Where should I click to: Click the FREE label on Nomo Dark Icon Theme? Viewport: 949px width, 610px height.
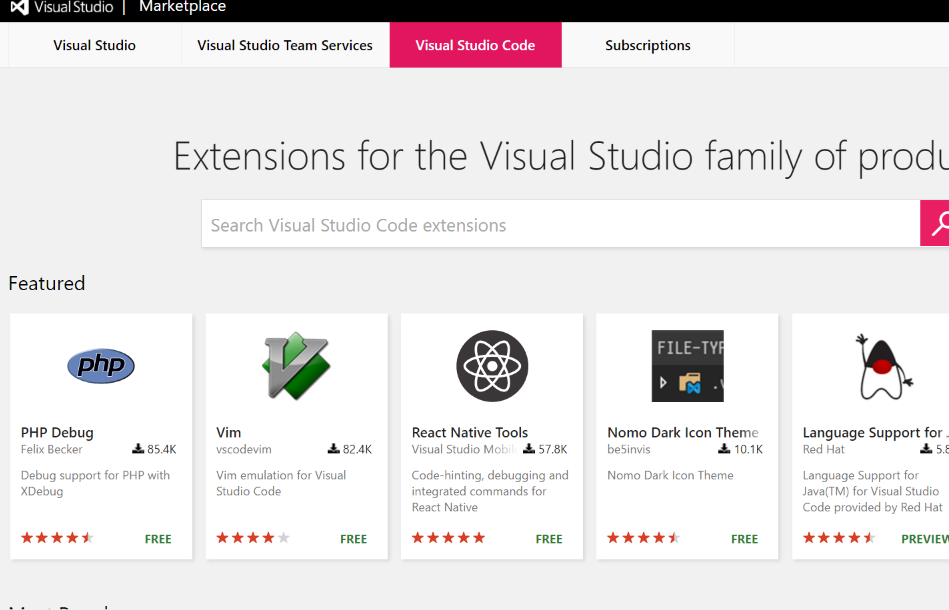tap(744, 539)
